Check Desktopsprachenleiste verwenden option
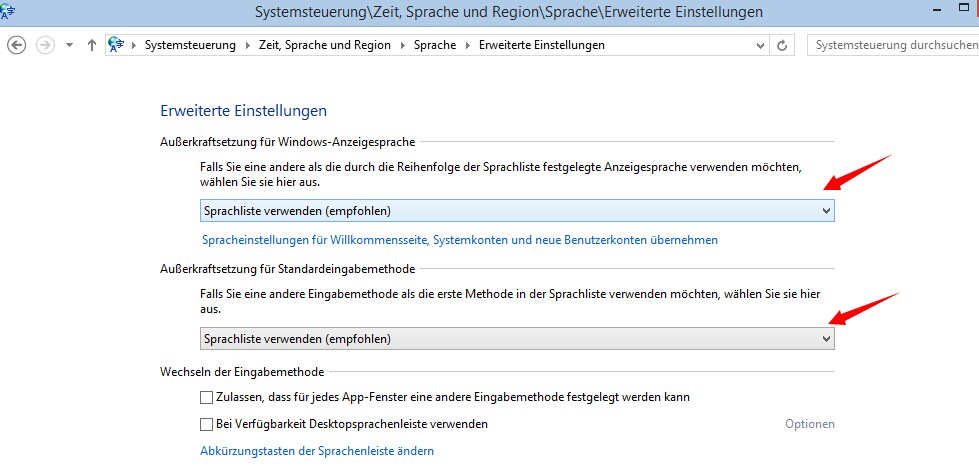This screenshot has width=979, height=471. click(x=206, y=424)
